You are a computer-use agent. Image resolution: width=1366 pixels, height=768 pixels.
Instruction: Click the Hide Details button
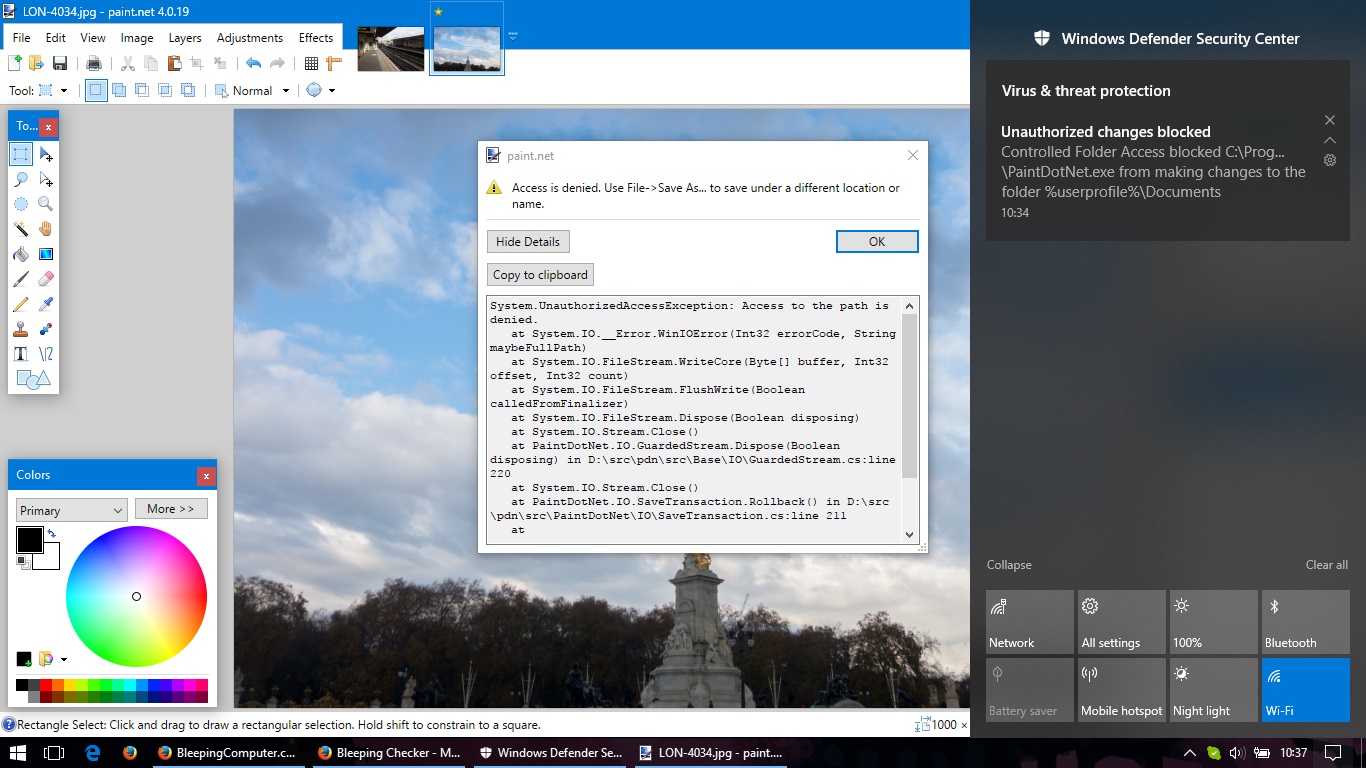[x=529, y=242]
